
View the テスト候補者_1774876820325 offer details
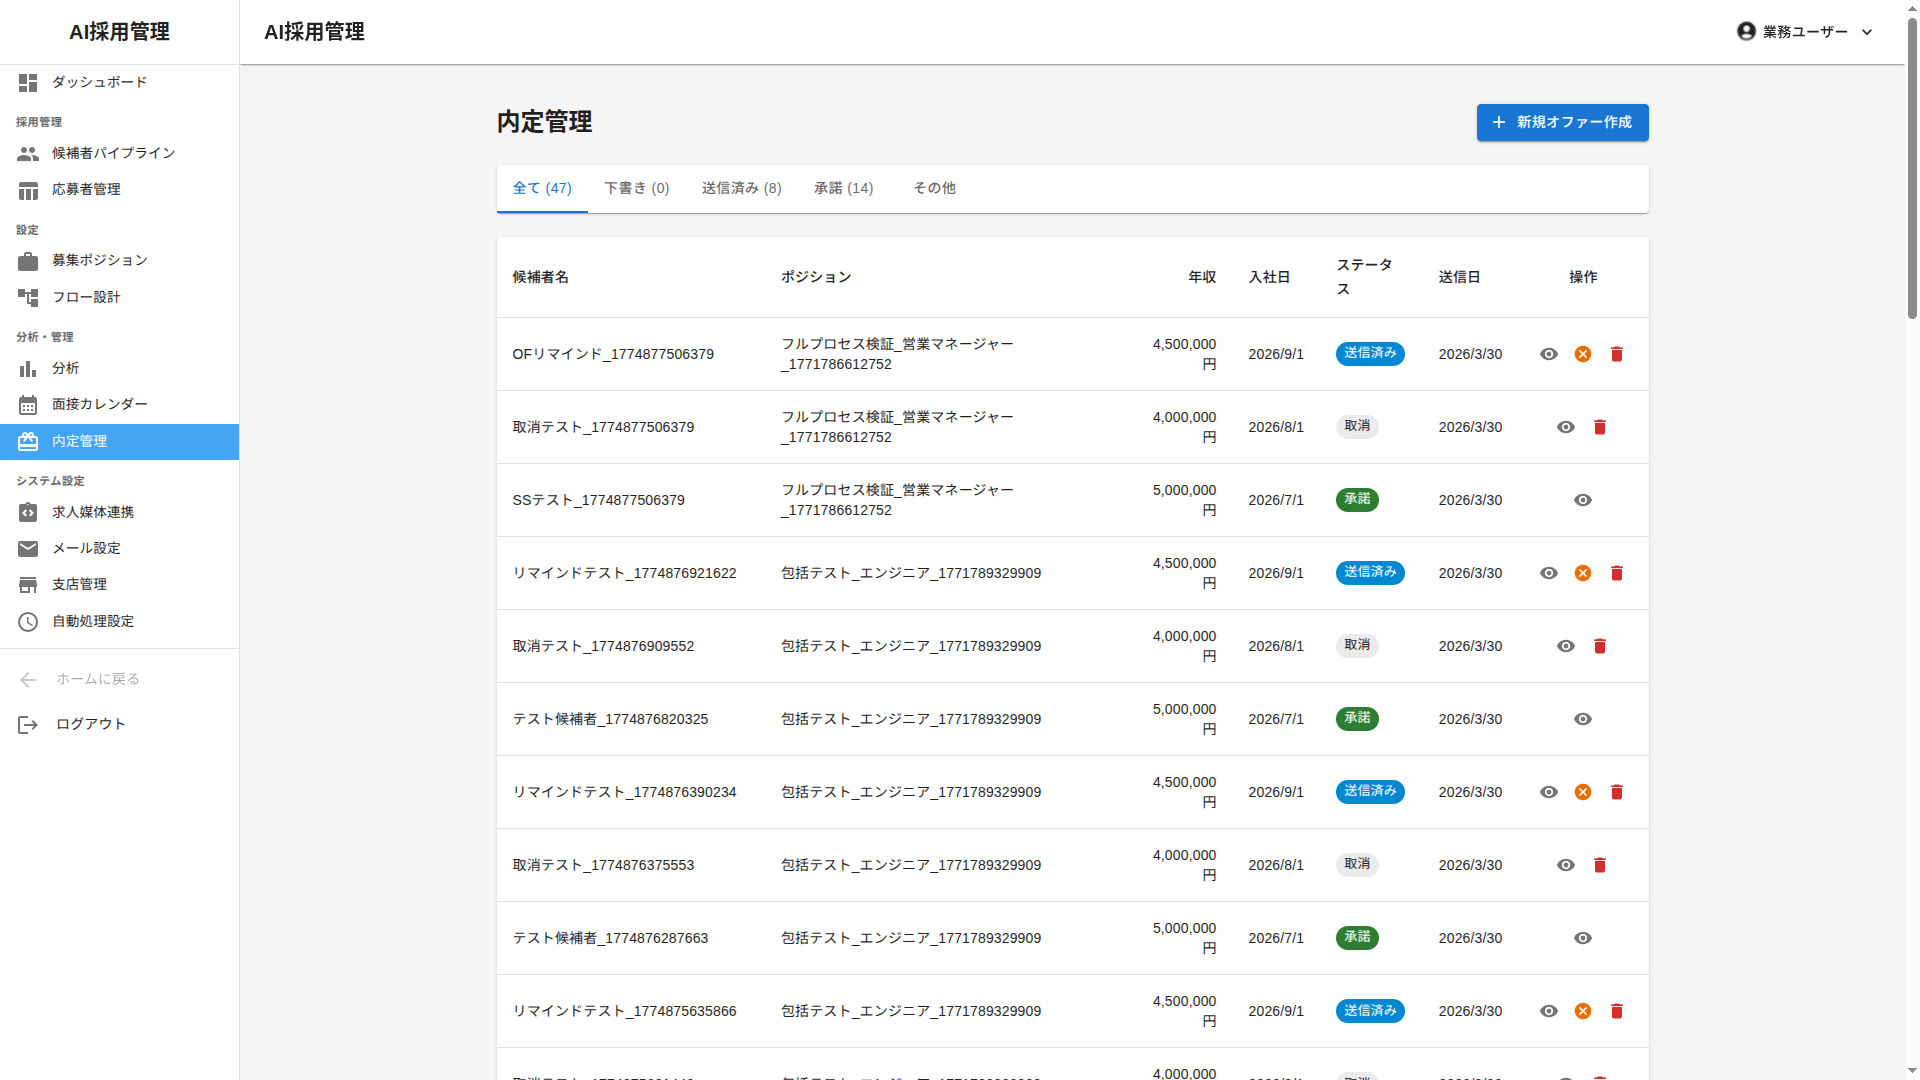1583,719
